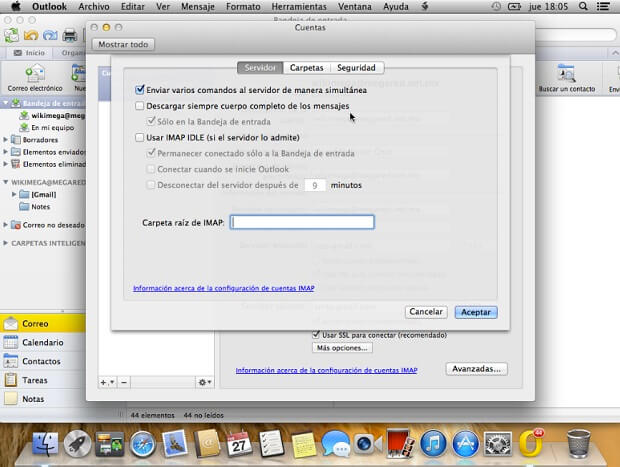Toggle Usar SSL para conectar checkbox

coord(316,335)
